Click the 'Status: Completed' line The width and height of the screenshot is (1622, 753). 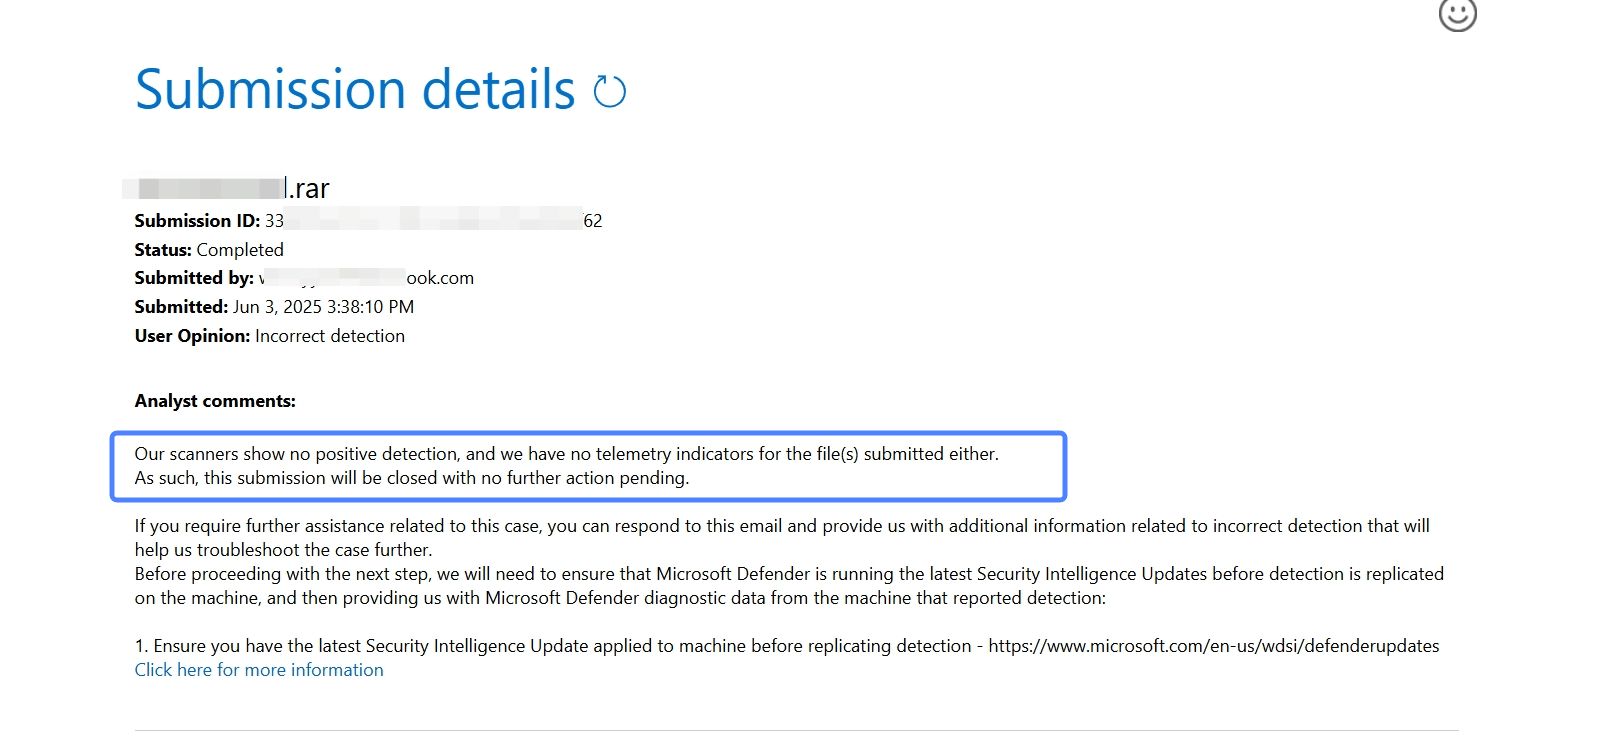[x=209, y=250]
